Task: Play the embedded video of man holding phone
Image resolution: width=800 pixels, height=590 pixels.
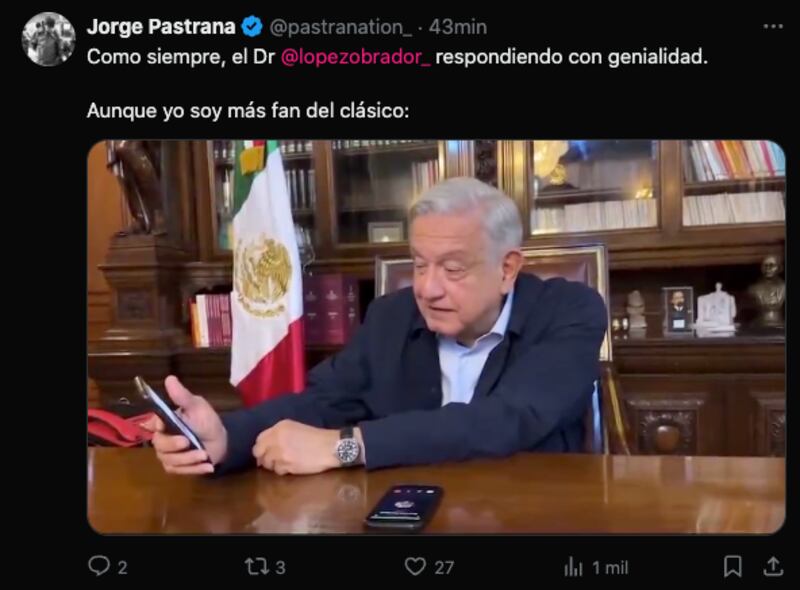Action: click(436, 337)
